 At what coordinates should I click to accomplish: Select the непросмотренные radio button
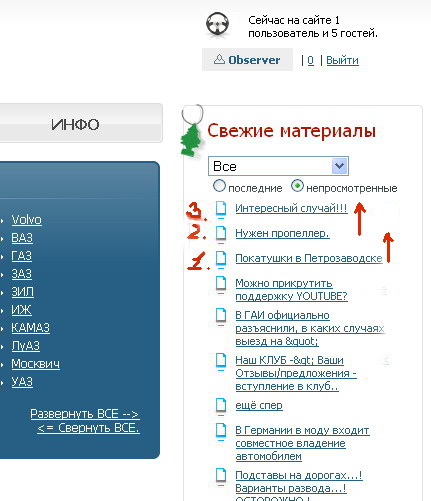(297, 186)
